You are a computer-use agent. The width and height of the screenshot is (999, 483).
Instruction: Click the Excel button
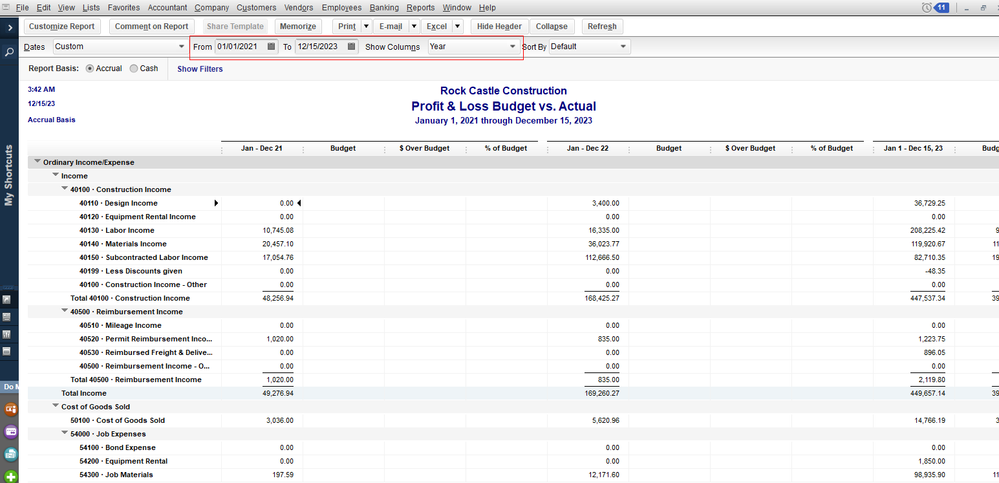pos(436,27)
